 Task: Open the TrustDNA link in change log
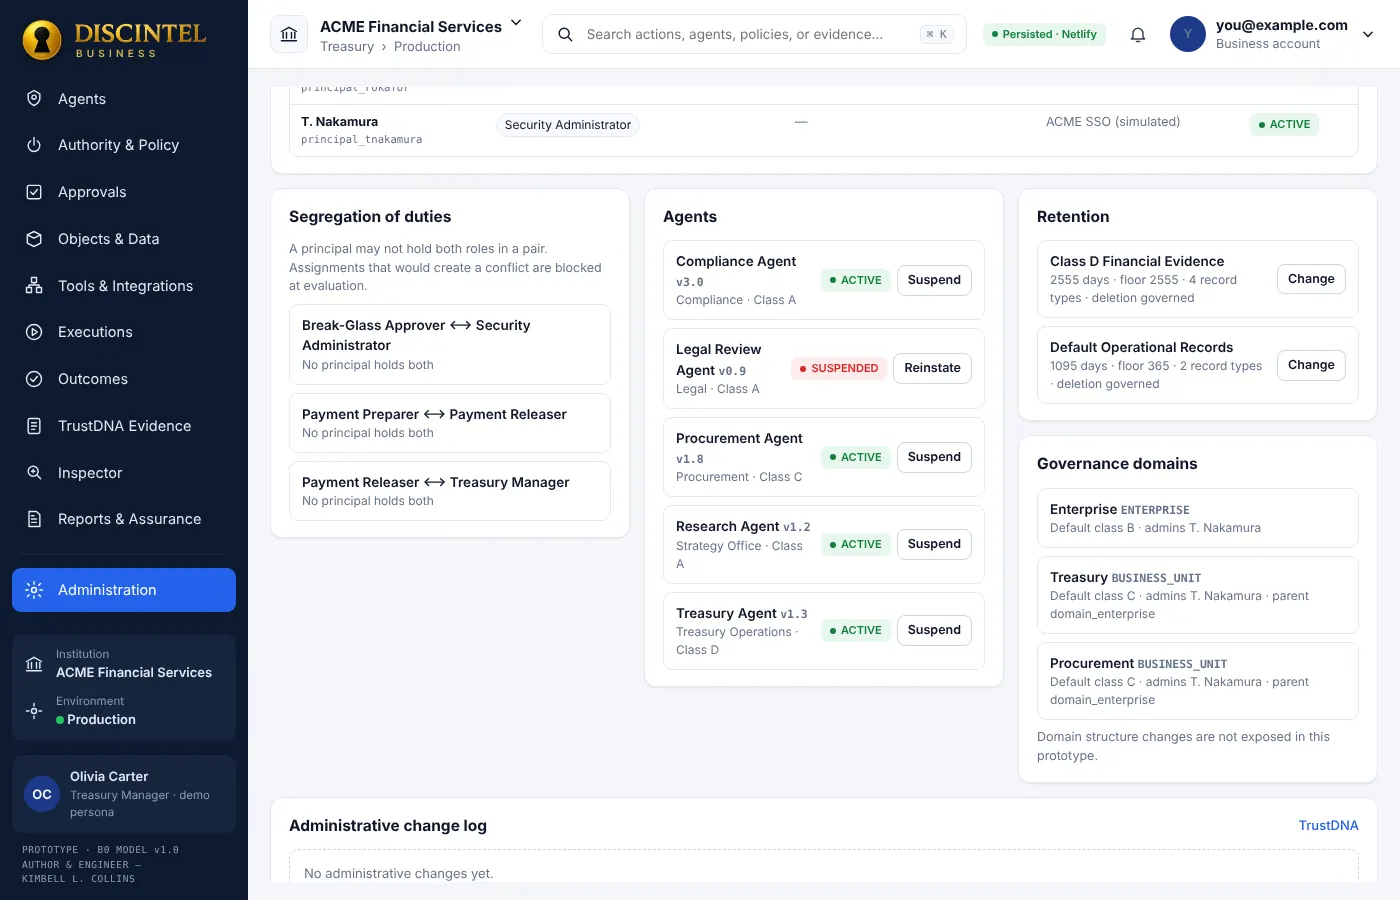point(1328,825)
